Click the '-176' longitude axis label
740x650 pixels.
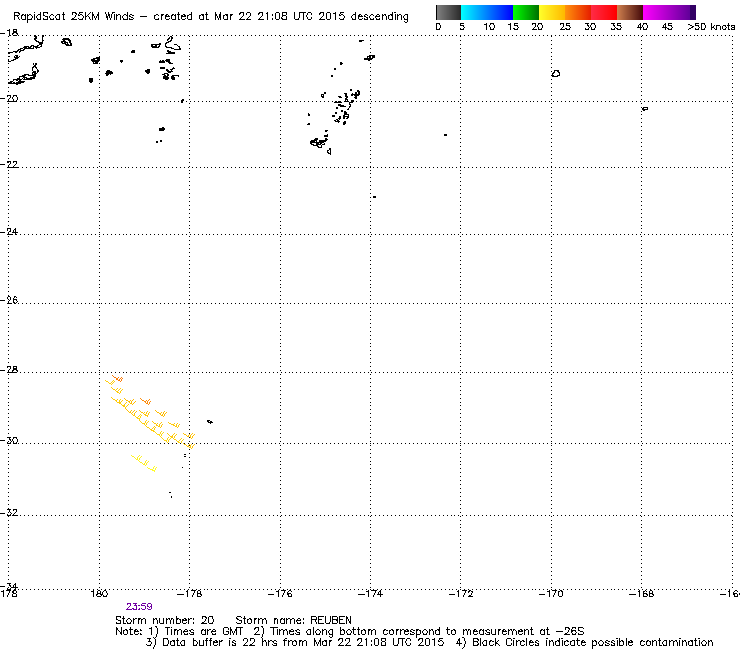coord(280,593)
